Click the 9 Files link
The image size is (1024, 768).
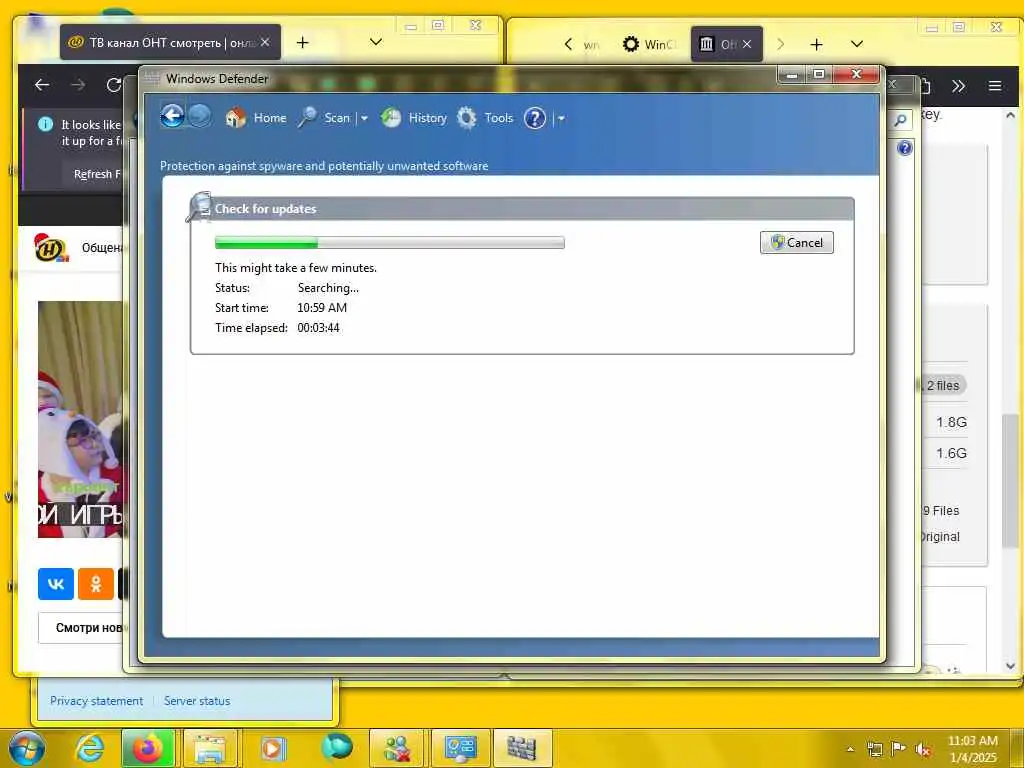click(941, 511)
